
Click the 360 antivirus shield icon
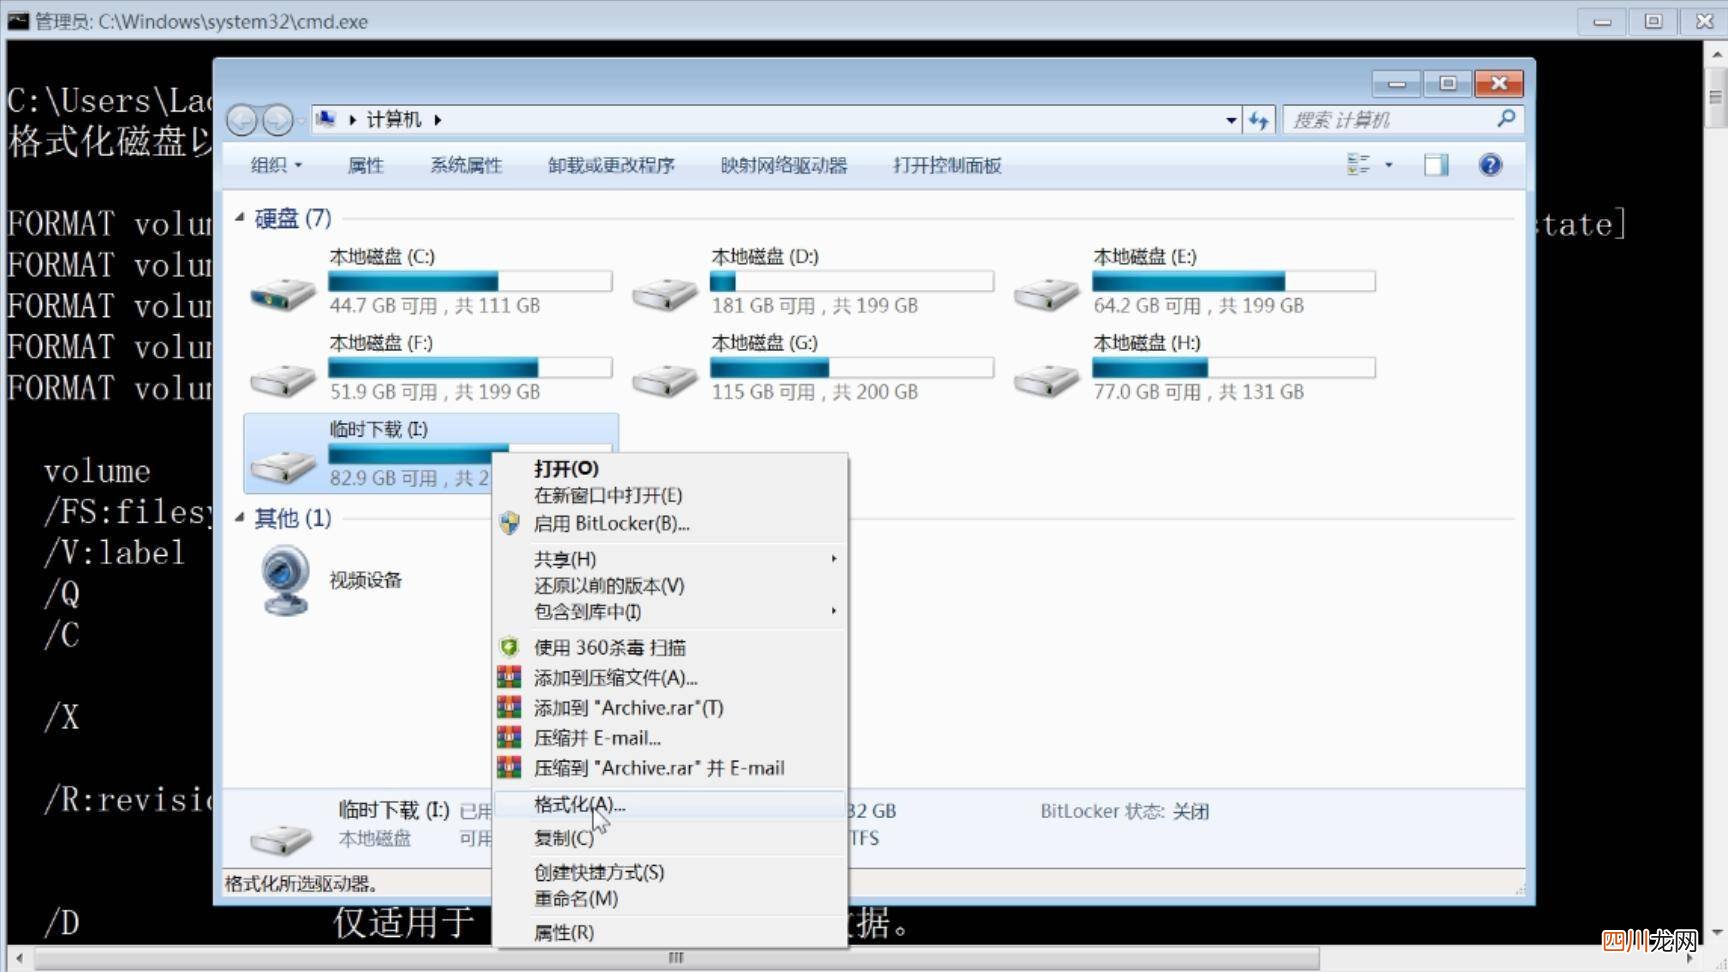click(509, 647)
